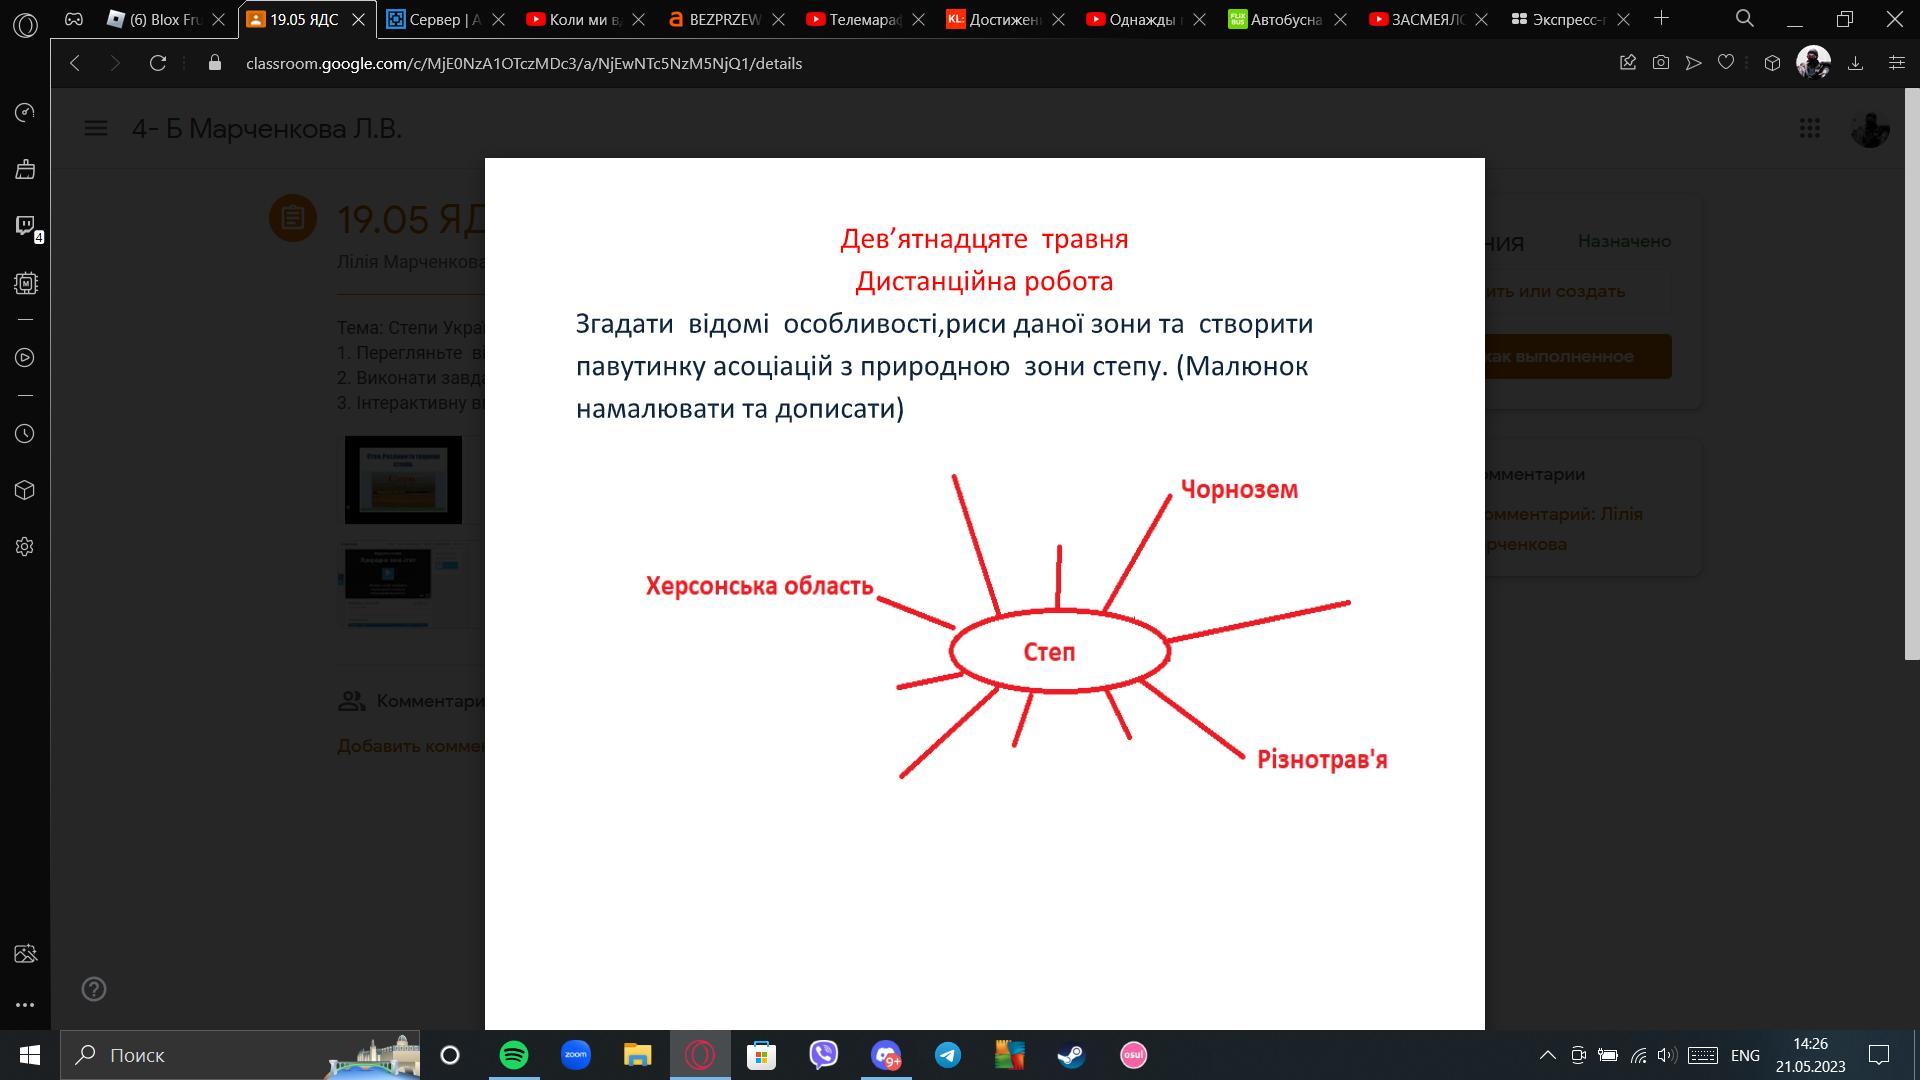1920x1080 pixels.
Task: Open Classroom main hamburger menu
Action: [x=96, y=129]
